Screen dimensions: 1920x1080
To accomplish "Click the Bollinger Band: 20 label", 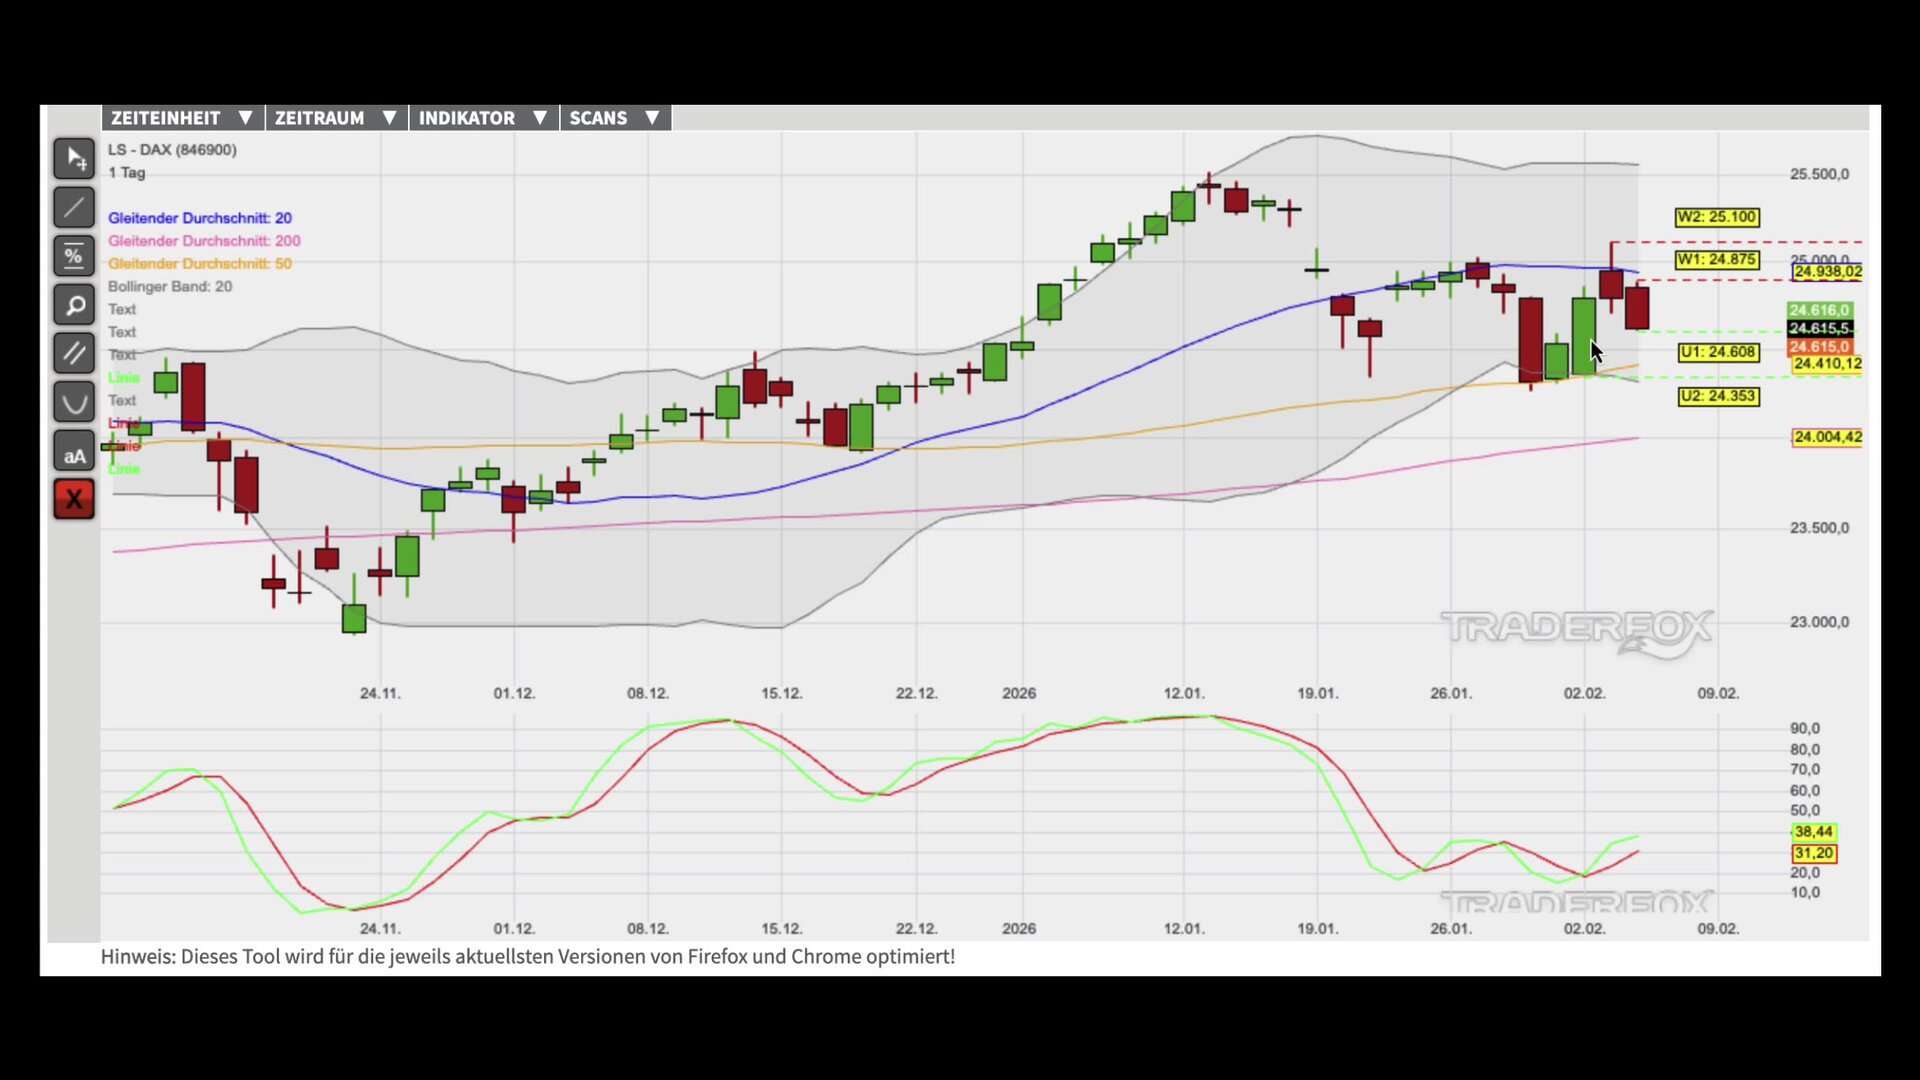I will [170, 287].
